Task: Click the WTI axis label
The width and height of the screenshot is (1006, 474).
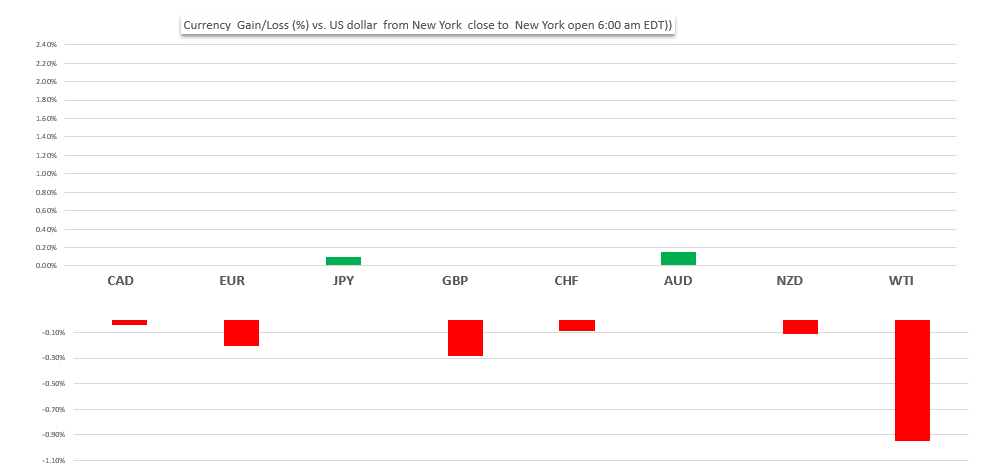Action: coord(901,281)
